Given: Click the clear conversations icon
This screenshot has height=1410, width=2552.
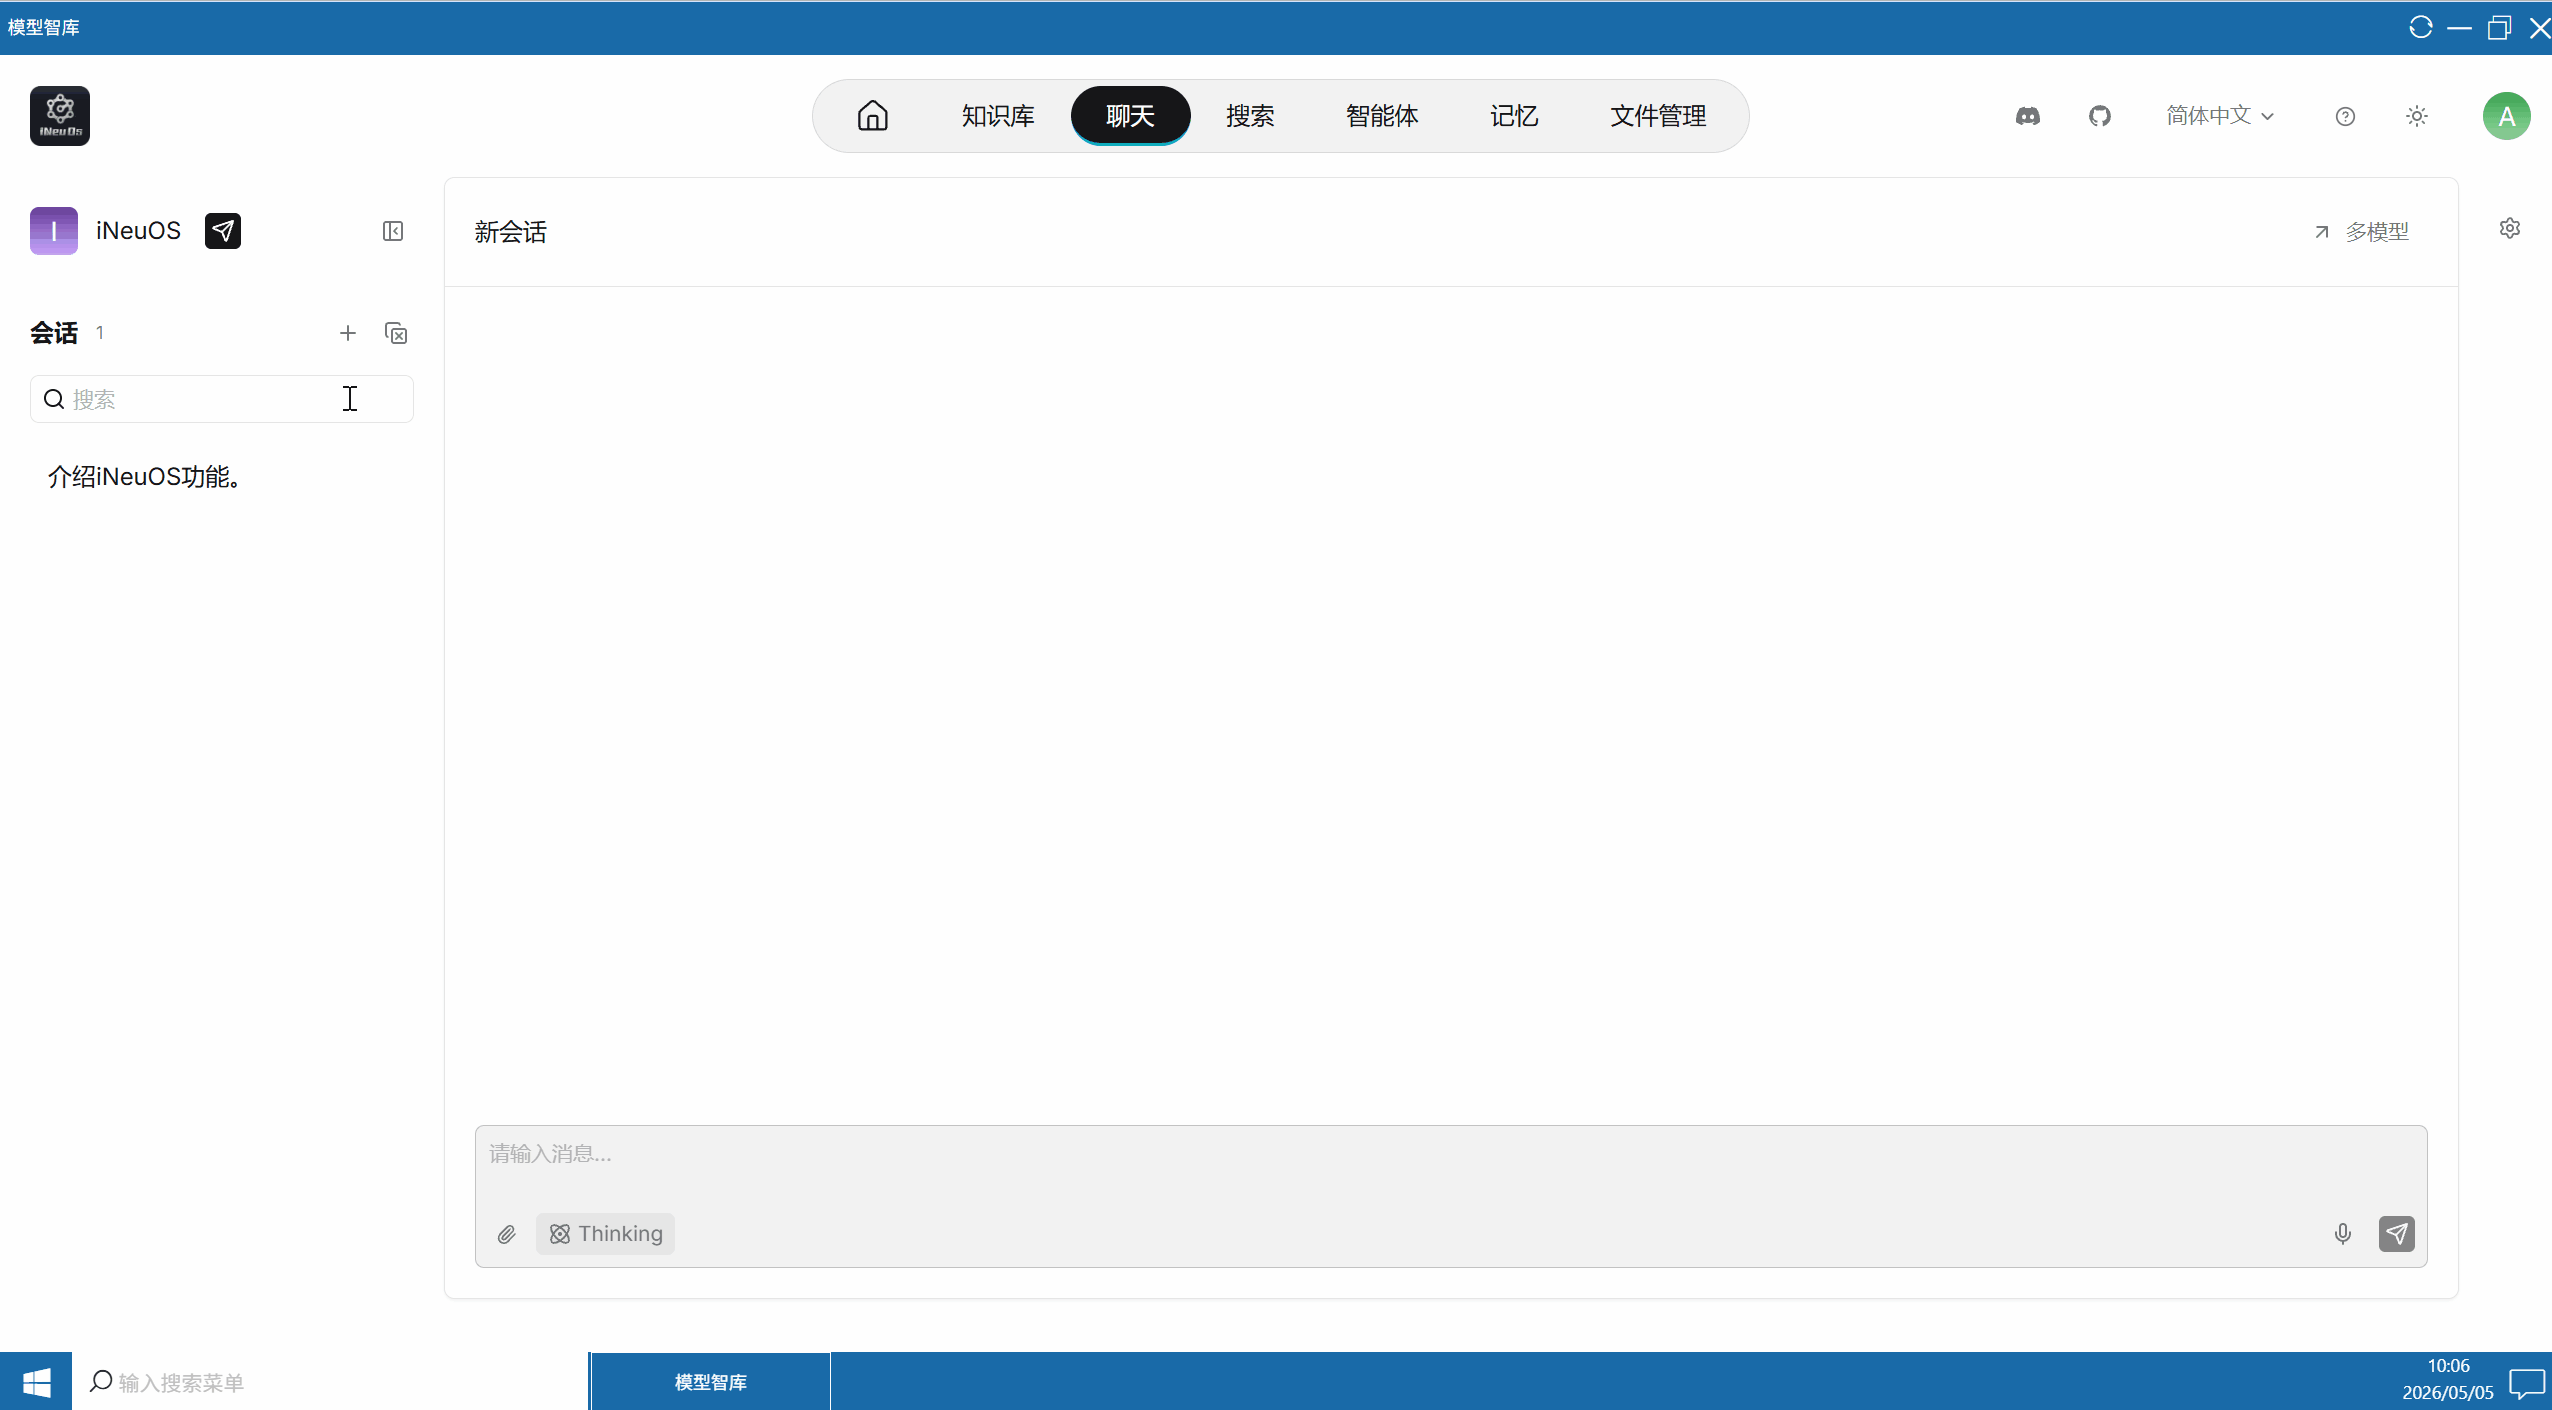Looking at the screenshot, I should pos(396,333).
